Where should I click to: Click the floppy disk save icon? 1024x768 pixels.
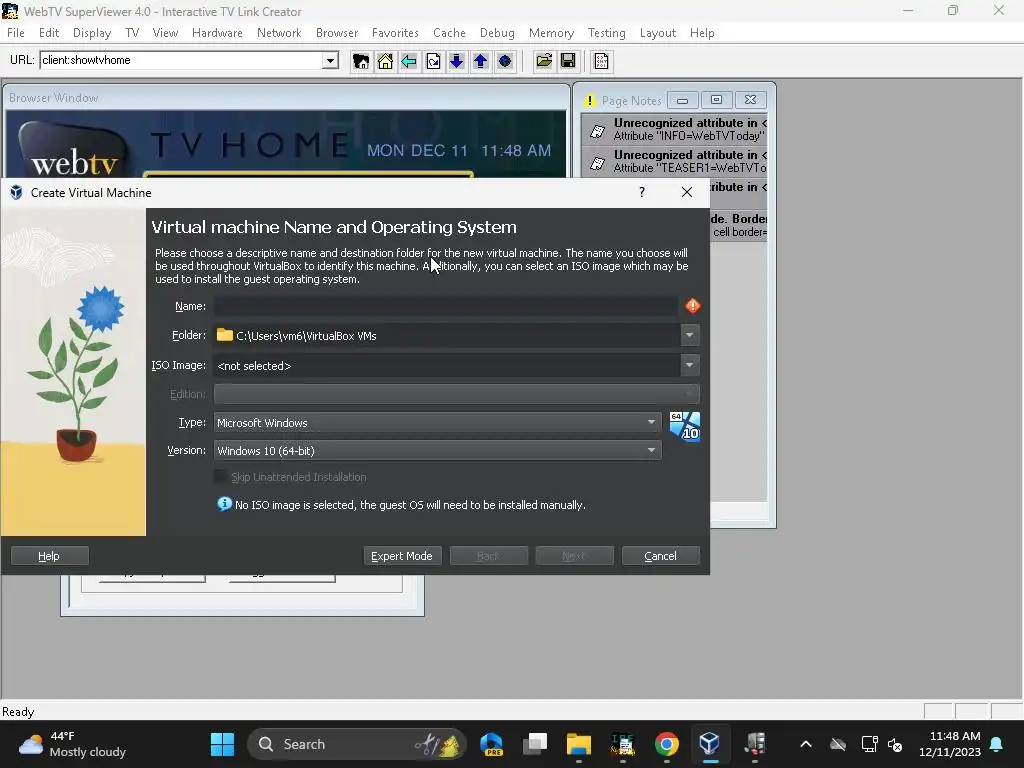(568, 61)
